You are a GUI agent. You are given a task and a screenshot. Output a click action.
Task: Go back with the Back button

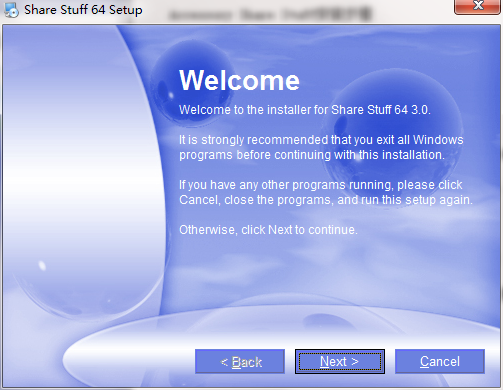click(240, 361)
